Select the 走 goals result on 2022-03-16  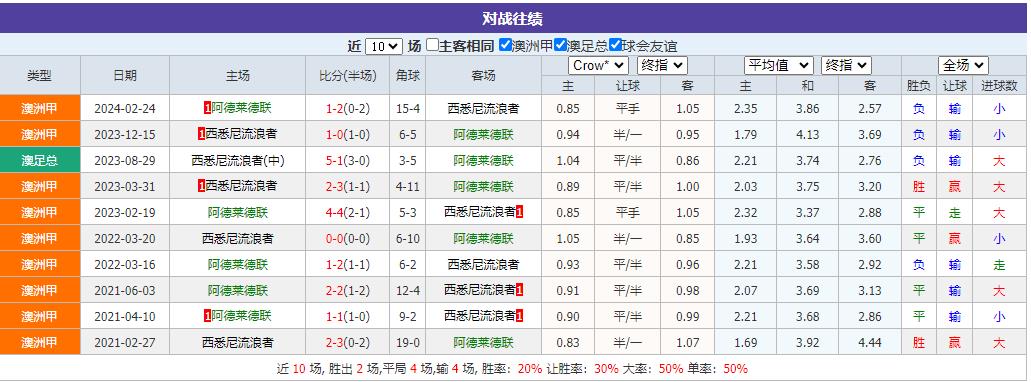point(999,265)
